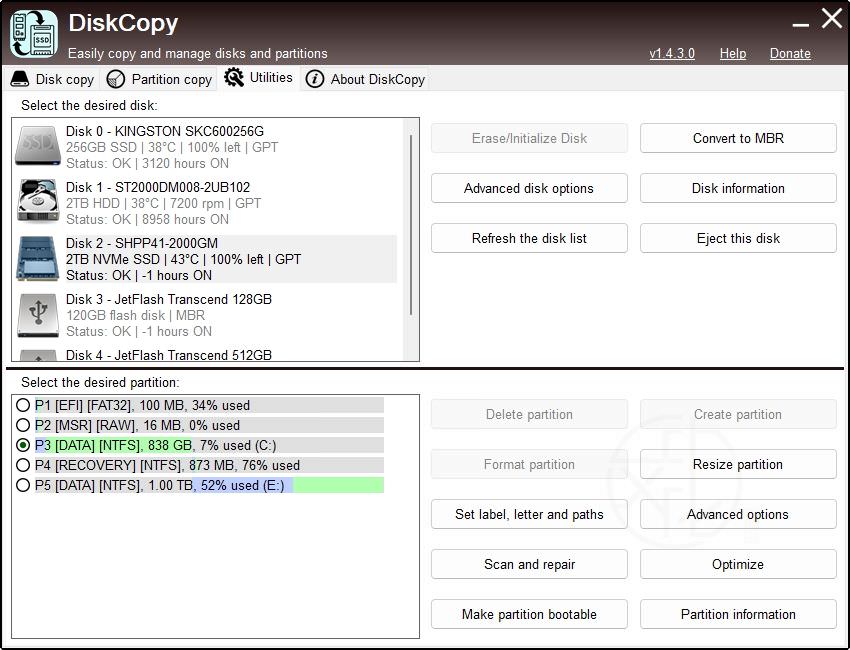
Task: Select the P1 EFI partition radio button
Action: coord(23,405)
